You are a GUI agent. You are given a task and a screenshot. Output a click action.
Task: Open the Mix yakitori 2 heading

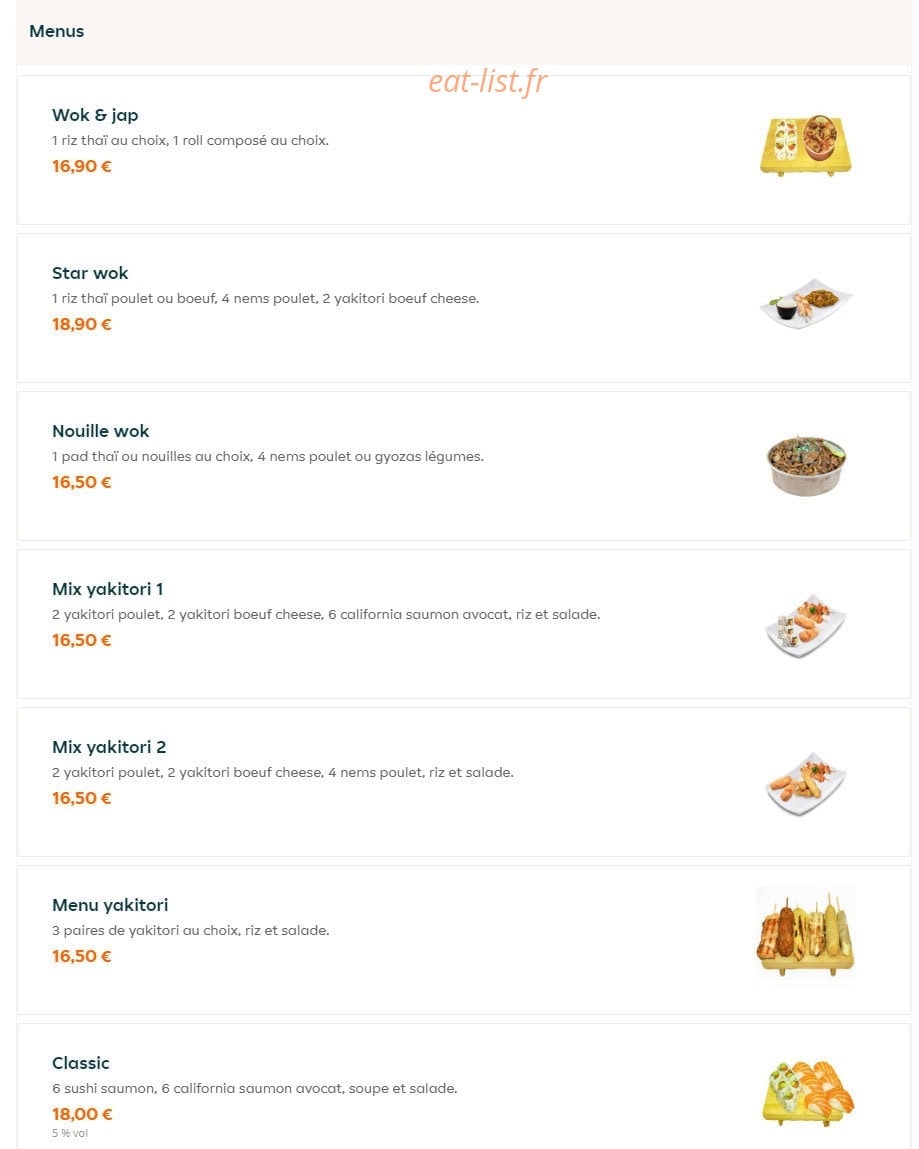109,747
